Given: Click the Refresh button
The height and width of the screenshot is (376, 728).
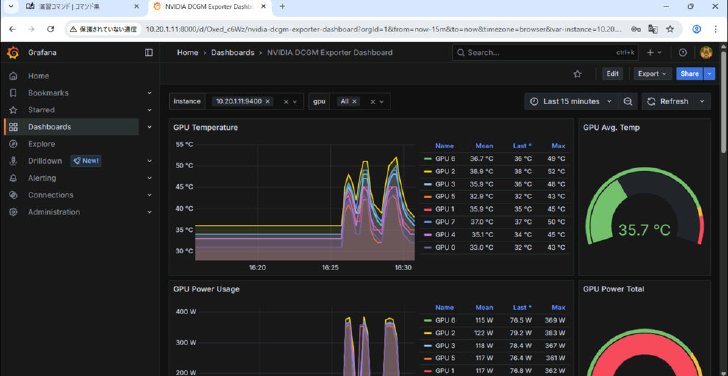Looking at the screenshot, I should 668,101.
